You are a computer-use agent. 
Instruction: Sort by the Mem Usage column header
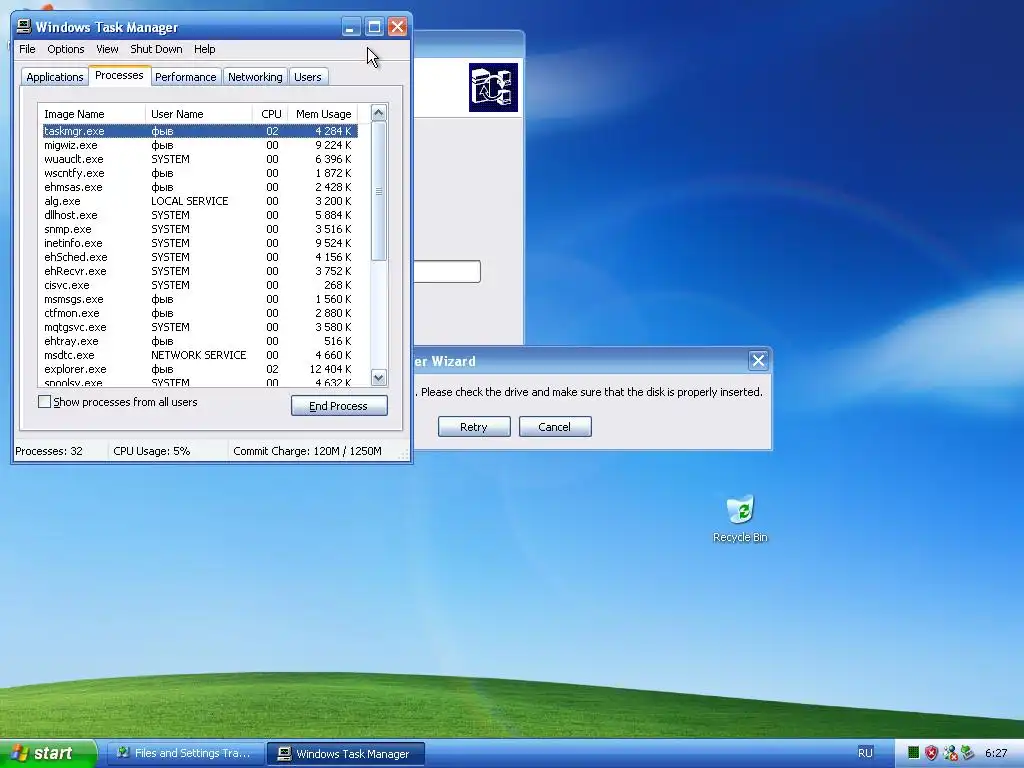pyautogui.click(x=323, y=114)
